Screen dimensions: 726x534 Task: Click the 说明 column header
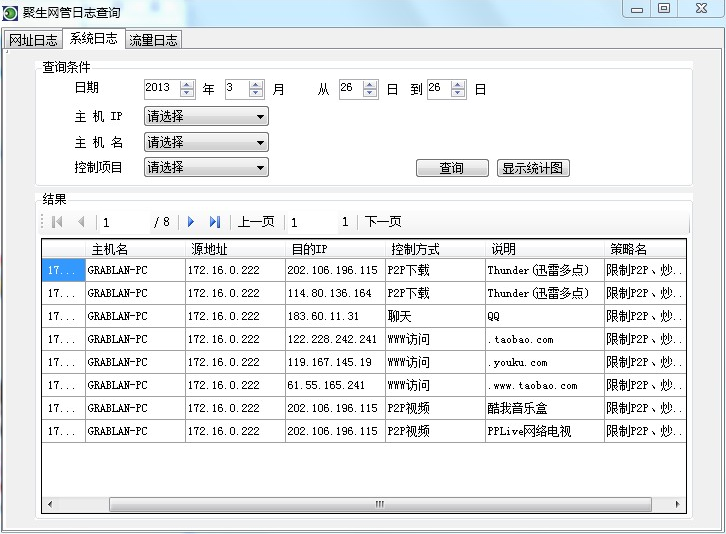point(544,249)
